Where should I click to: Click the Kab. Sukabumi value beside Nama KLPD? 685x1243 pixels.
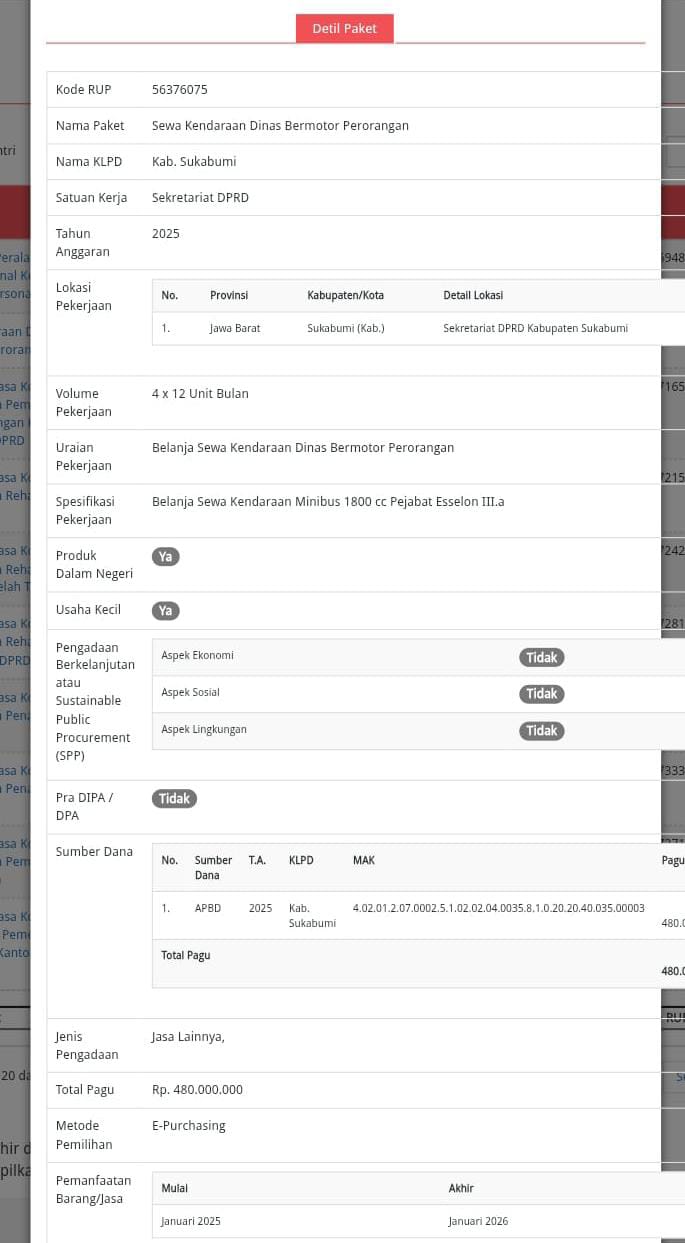pyautogui.click(x=194, y=161)
